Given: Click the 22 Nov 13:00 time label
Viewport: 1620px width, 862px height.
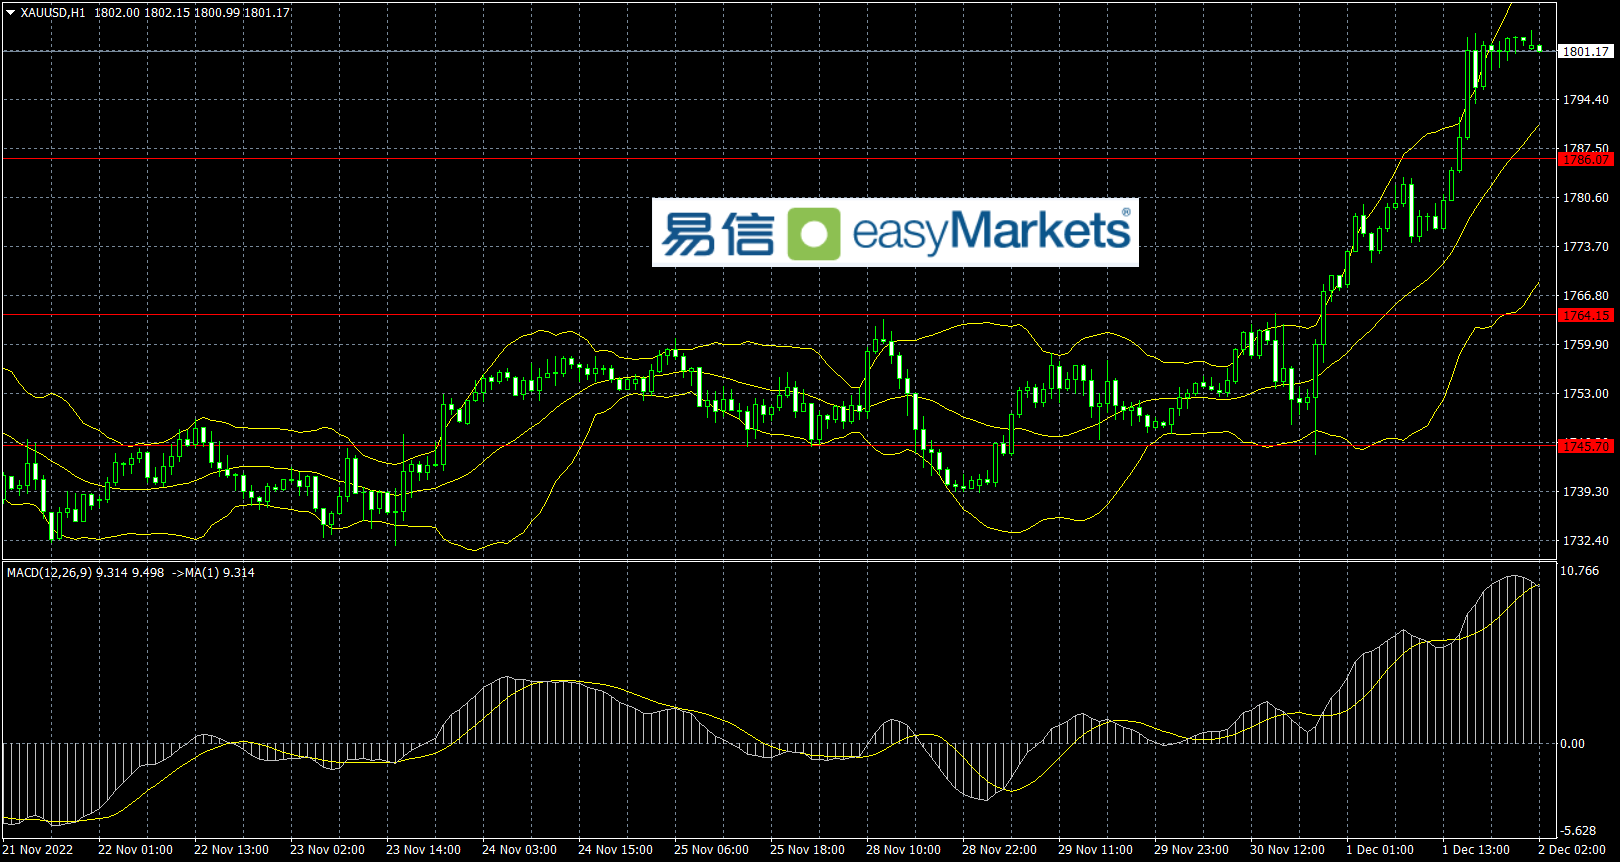Looking at the screenshot, I should (x=232, y=850).
